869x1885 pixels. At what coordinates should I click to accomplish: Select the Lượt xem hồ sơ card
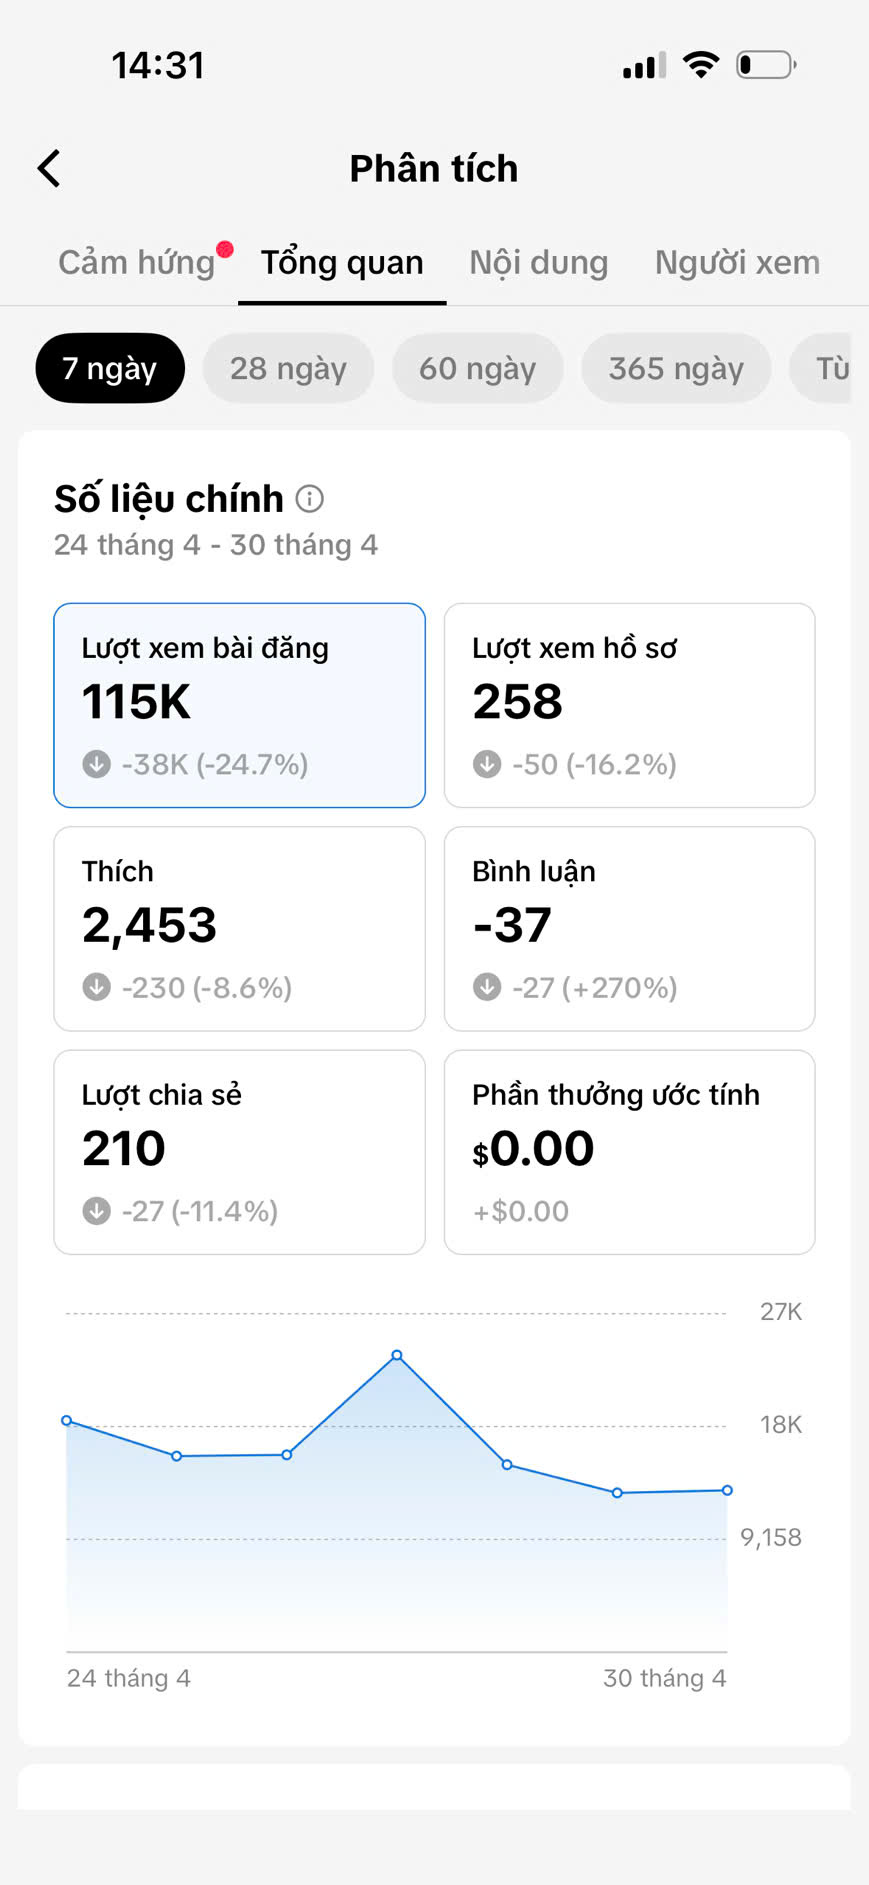coord(630,705)
